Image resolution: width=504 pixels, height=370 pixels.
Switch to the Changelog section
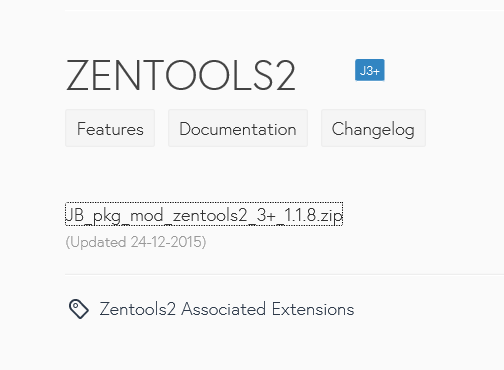pos(373,128)
